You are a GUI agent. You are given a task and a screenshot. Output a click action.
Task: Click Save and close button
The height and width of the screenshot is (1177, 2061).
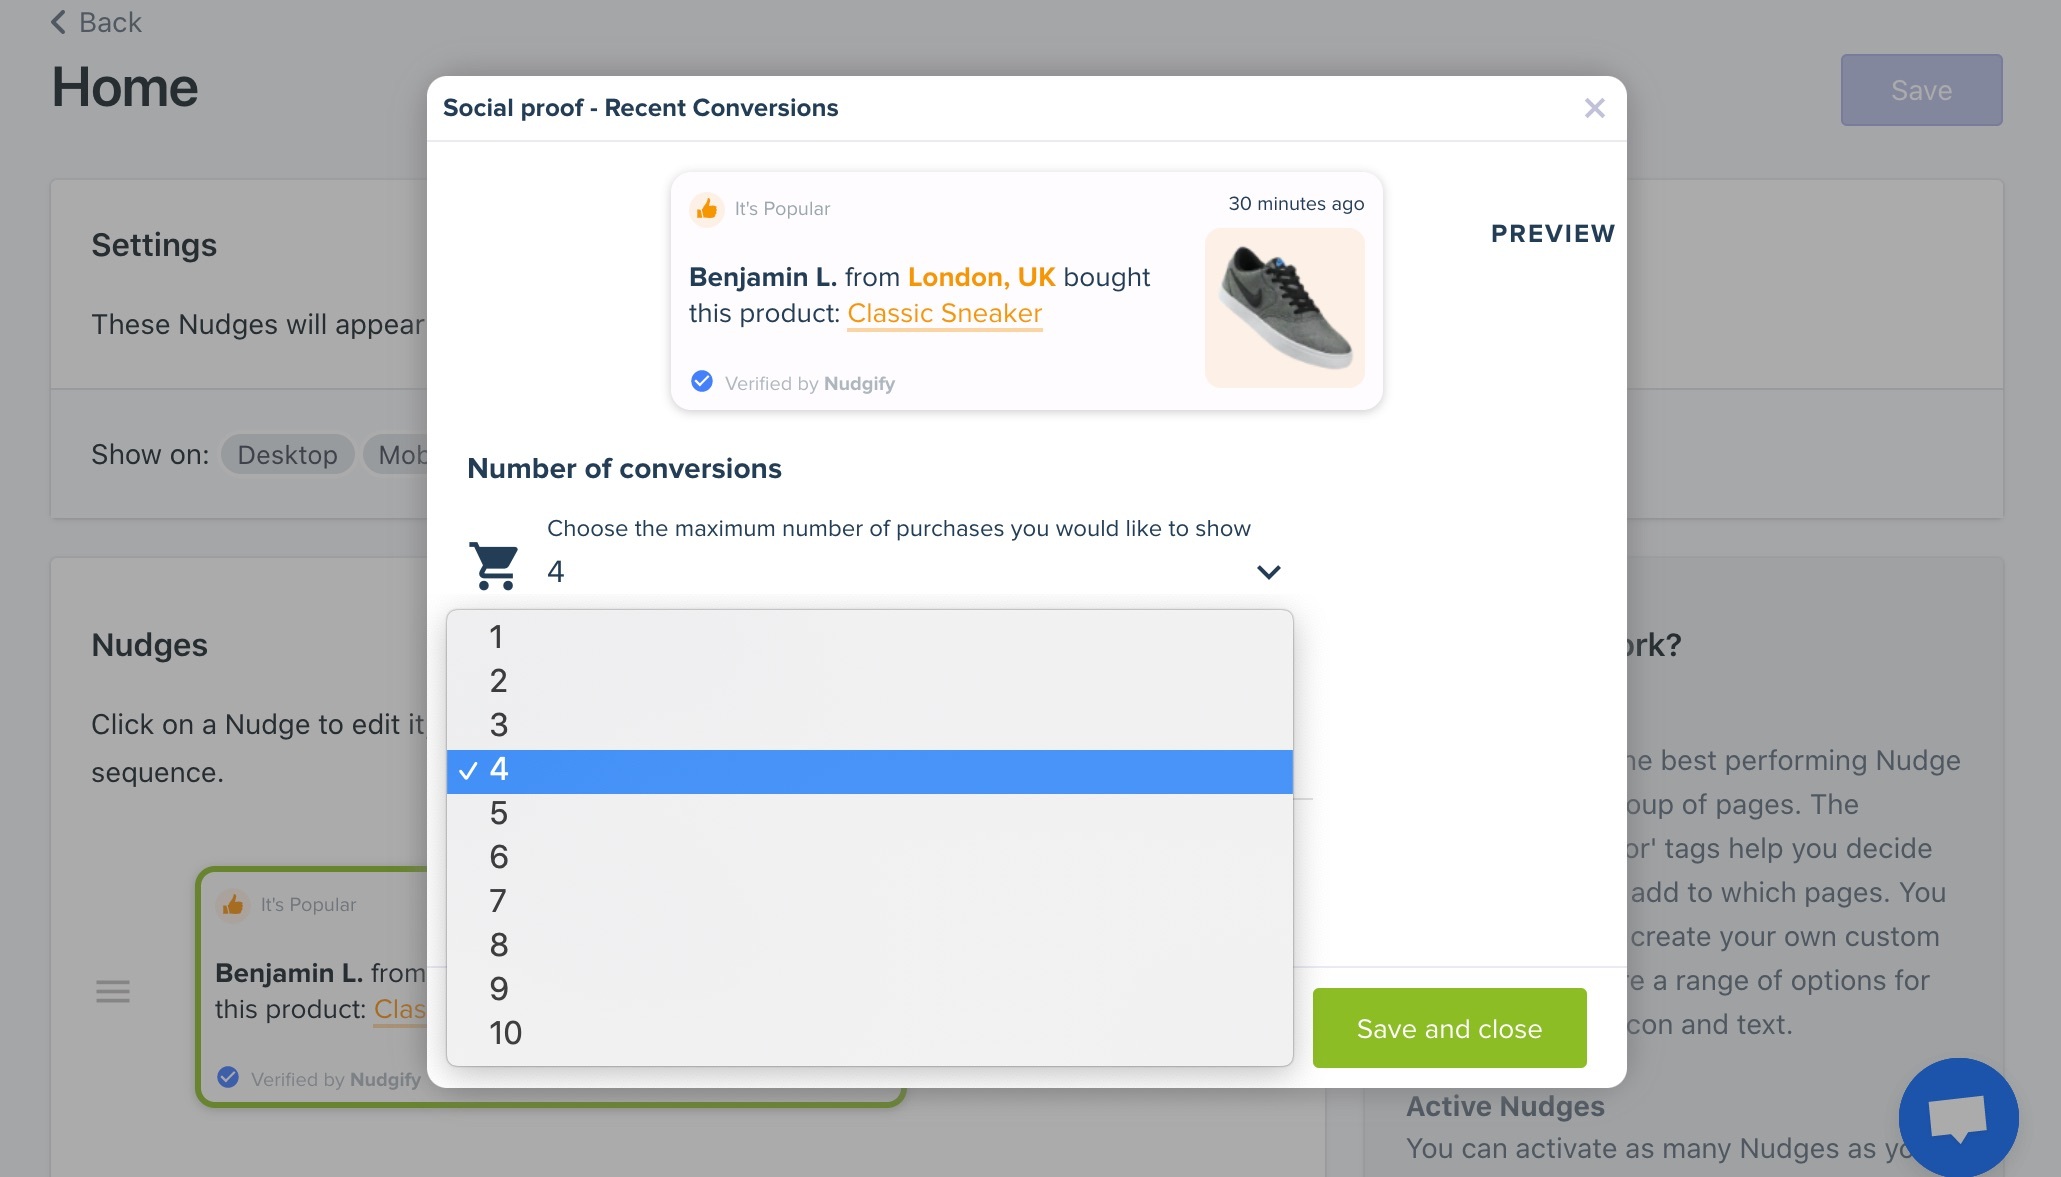pyautogui.click(x=1449, y=1028)
